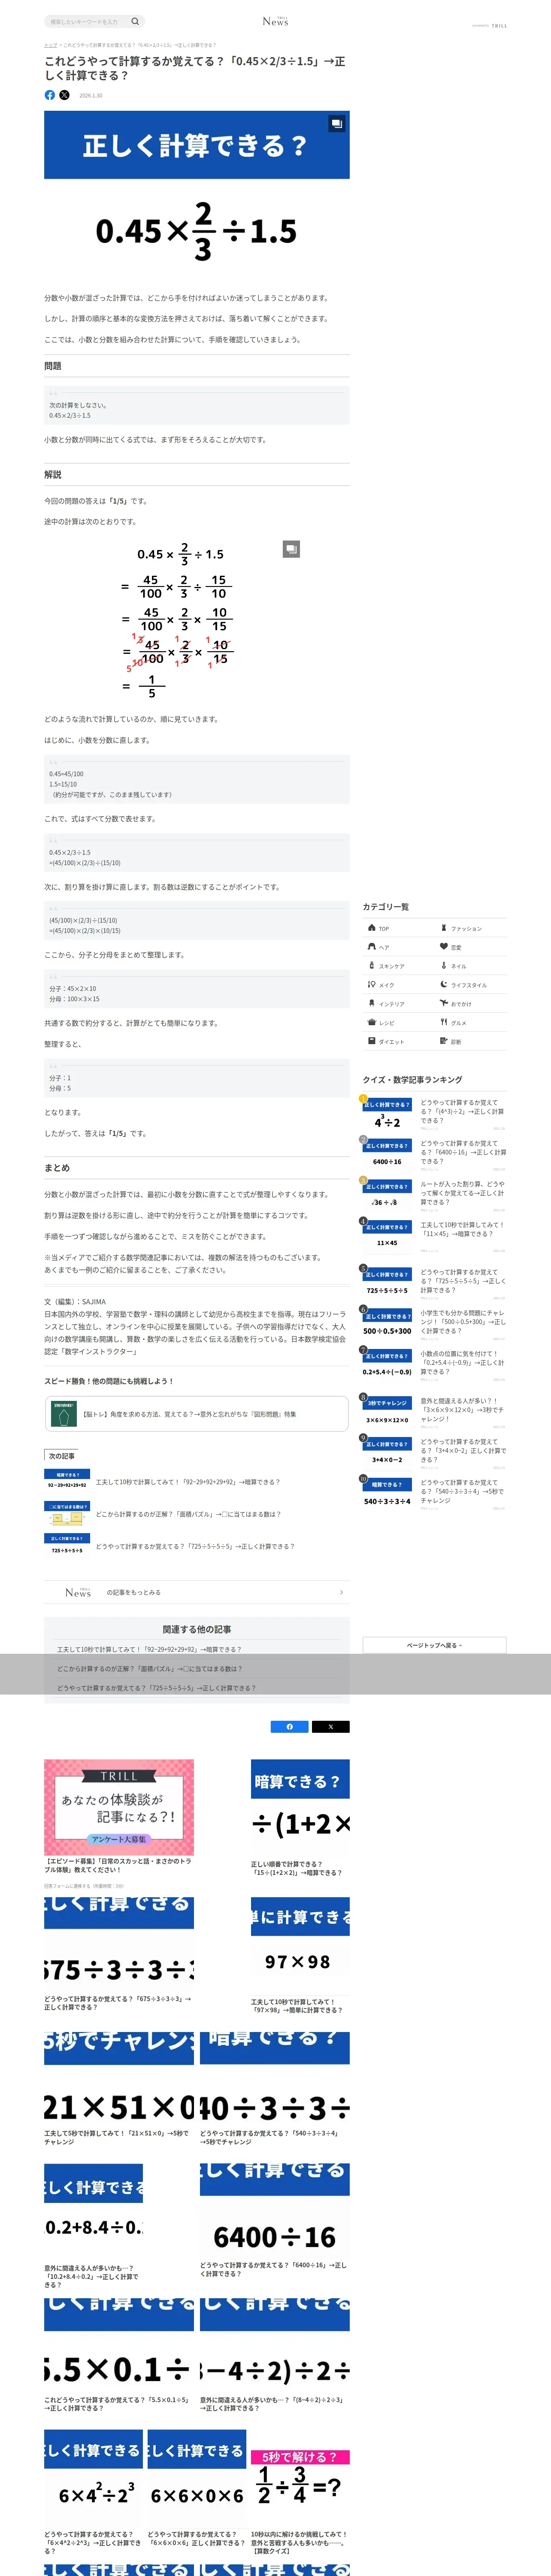Screen dimensions: 551x2576
Task: Open the ファッション category
Action: click(x=471, y=928)
